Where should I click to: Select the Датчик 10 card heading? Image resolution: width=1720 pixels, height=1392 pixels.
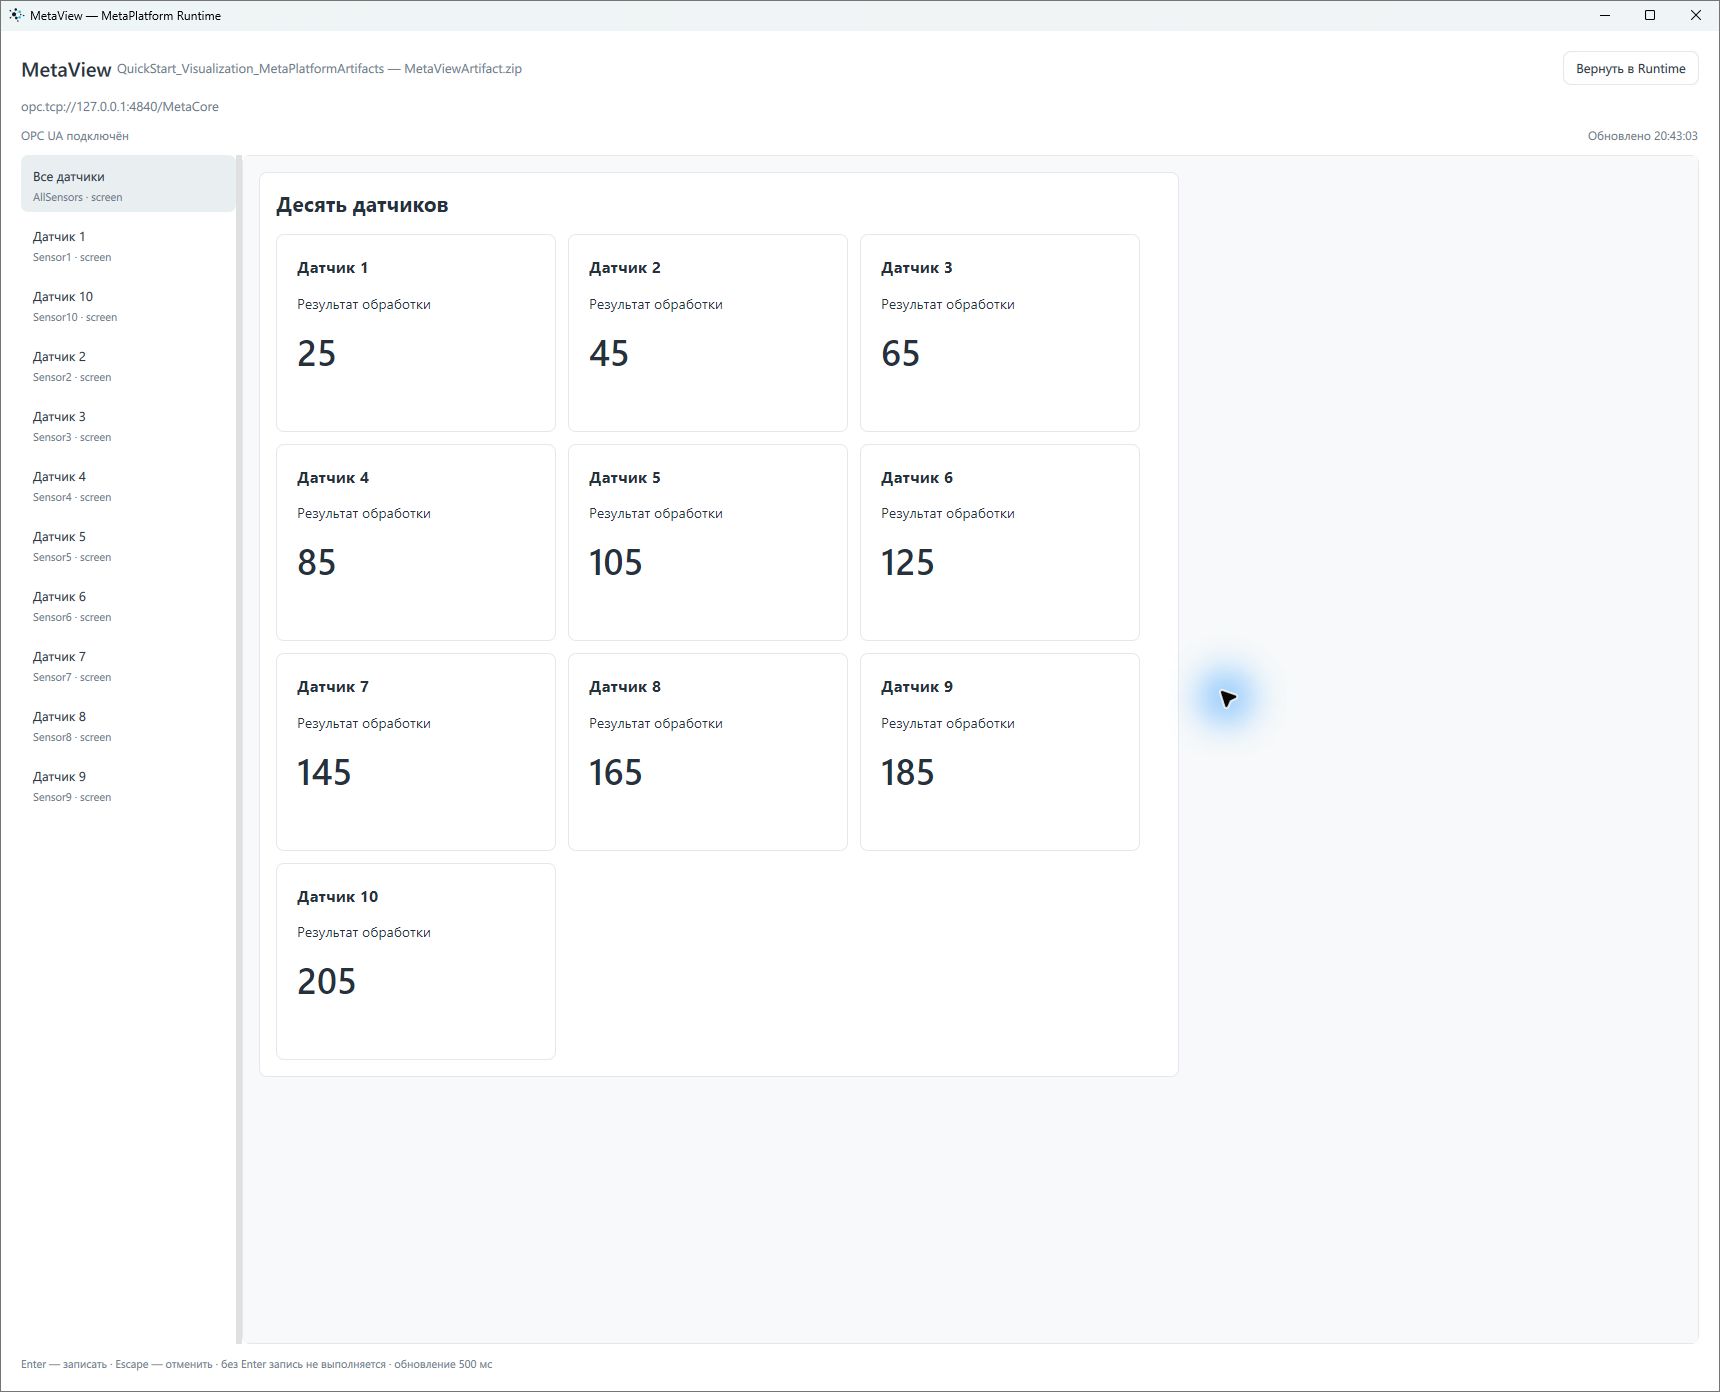tap(338, 897)
